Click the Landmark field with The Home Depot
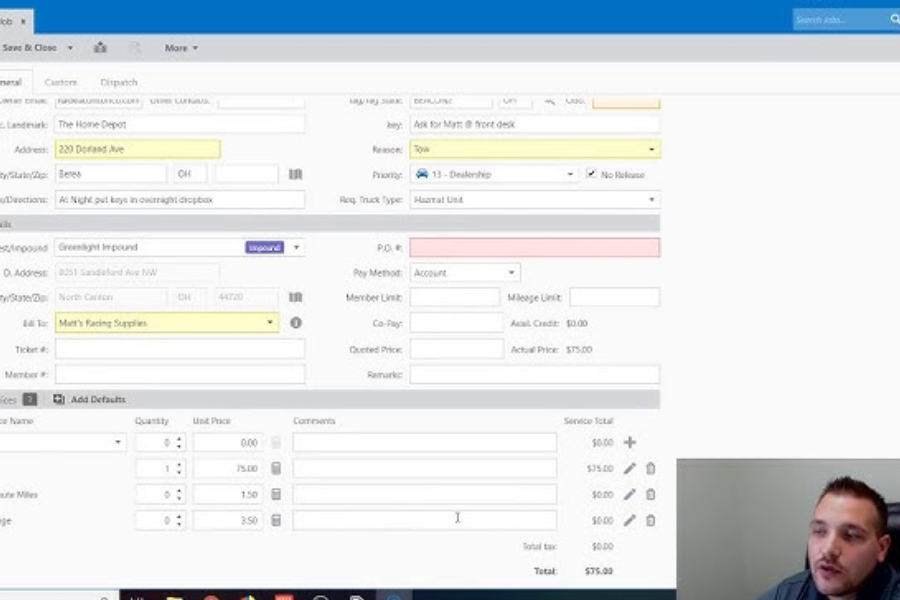 coord(180,124)
